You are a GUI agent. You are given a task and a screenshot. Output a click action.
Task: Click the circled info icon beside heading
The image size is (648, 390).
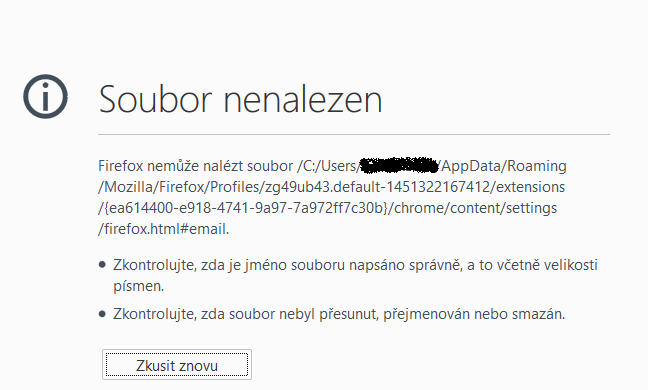[x=45, y=97]
